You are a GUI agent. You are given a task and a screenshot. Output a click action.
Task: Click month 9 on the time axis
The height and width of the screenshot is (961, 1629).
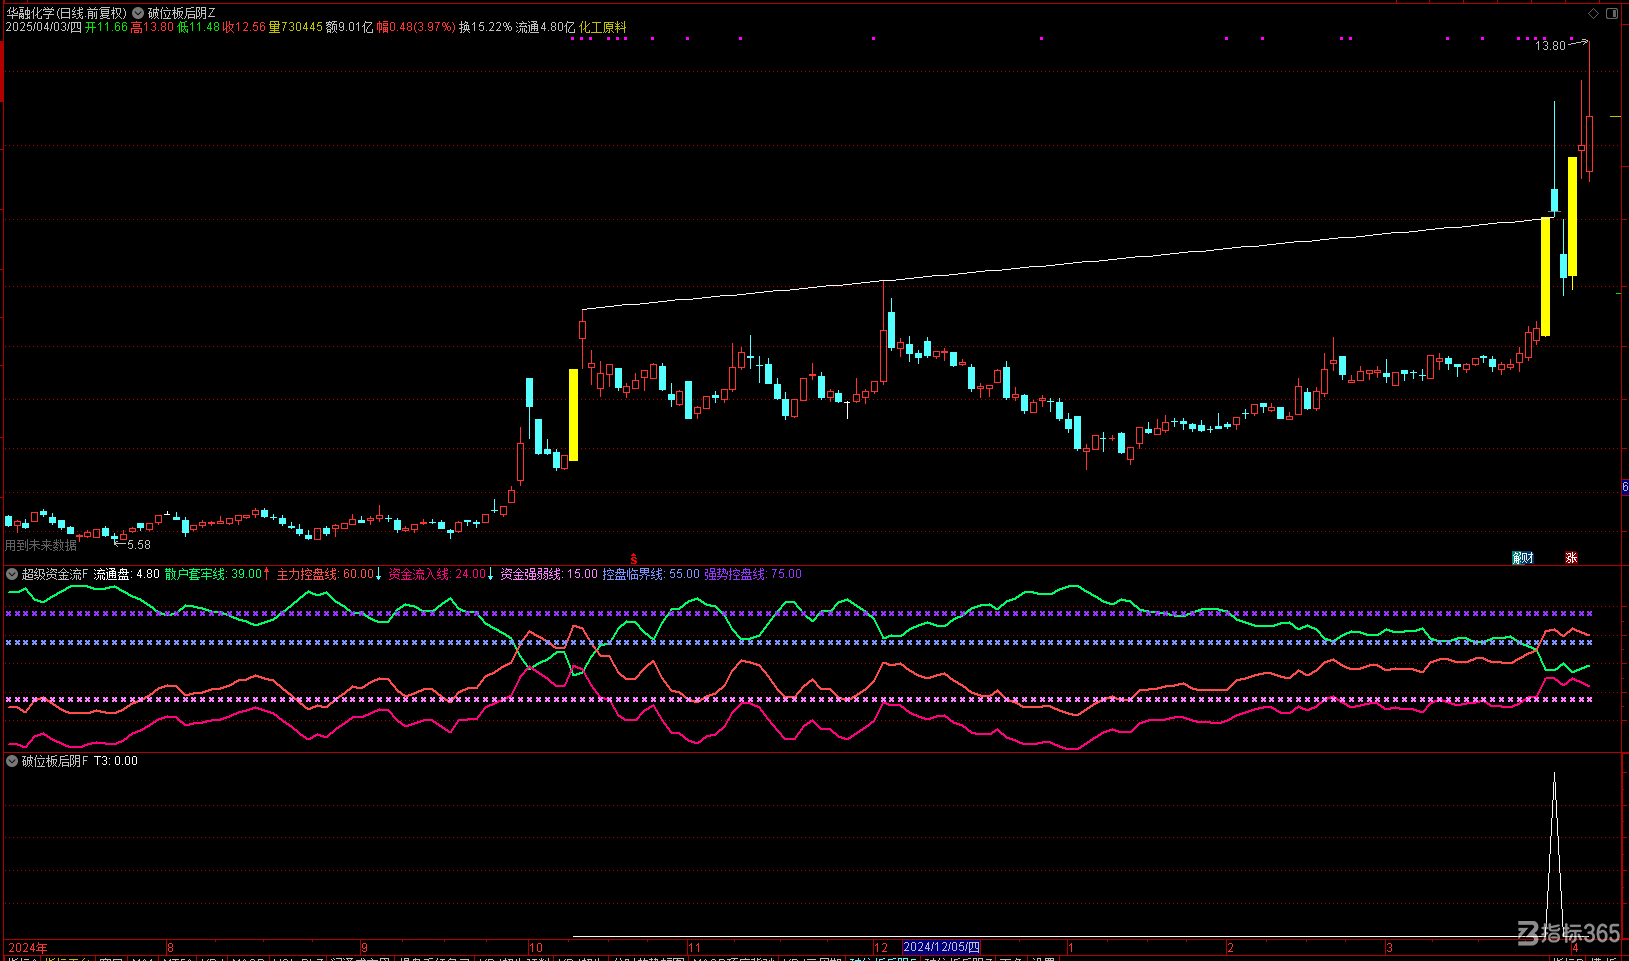[364, 948]
